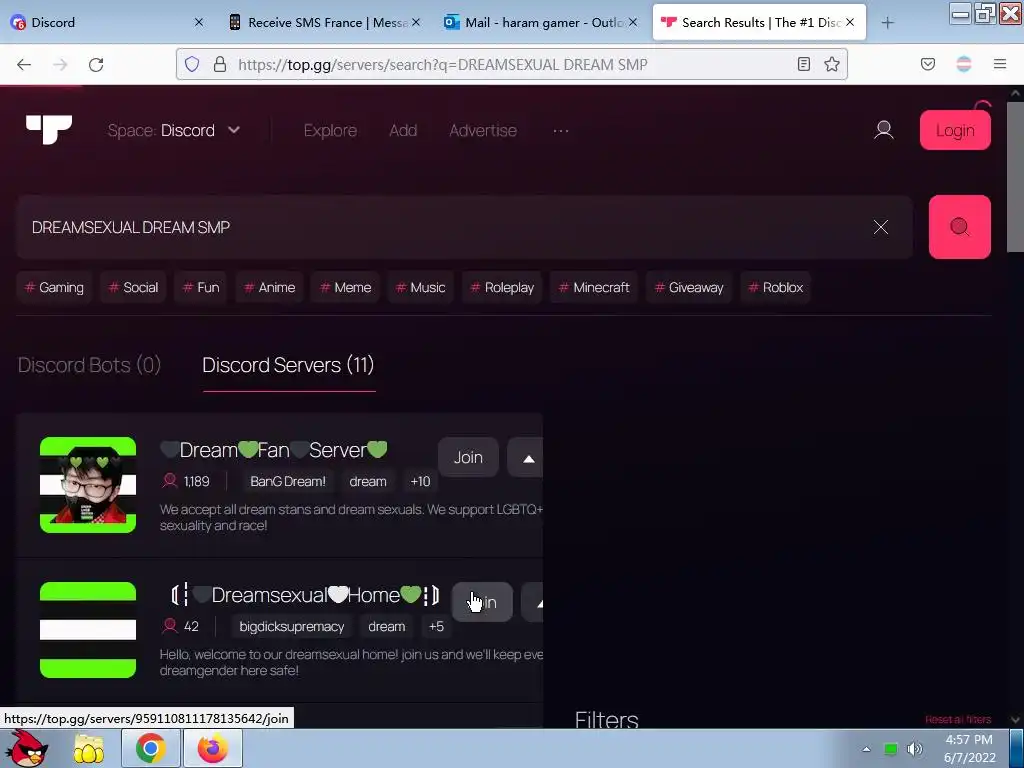Select the #Social tag
Screen dimensions: 1024x768
click(x=133, y=287)
